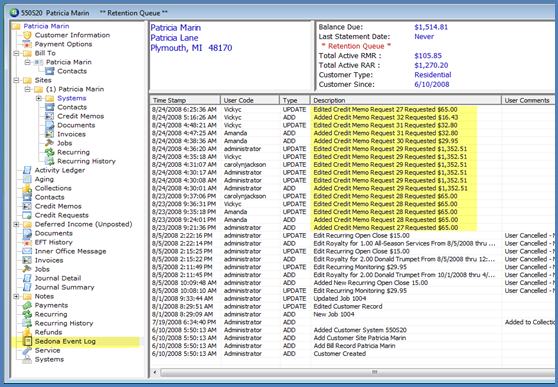Collapse the Bill To tree node
Image resolution: width=558 pixels, height=387 pixels.
16,53
